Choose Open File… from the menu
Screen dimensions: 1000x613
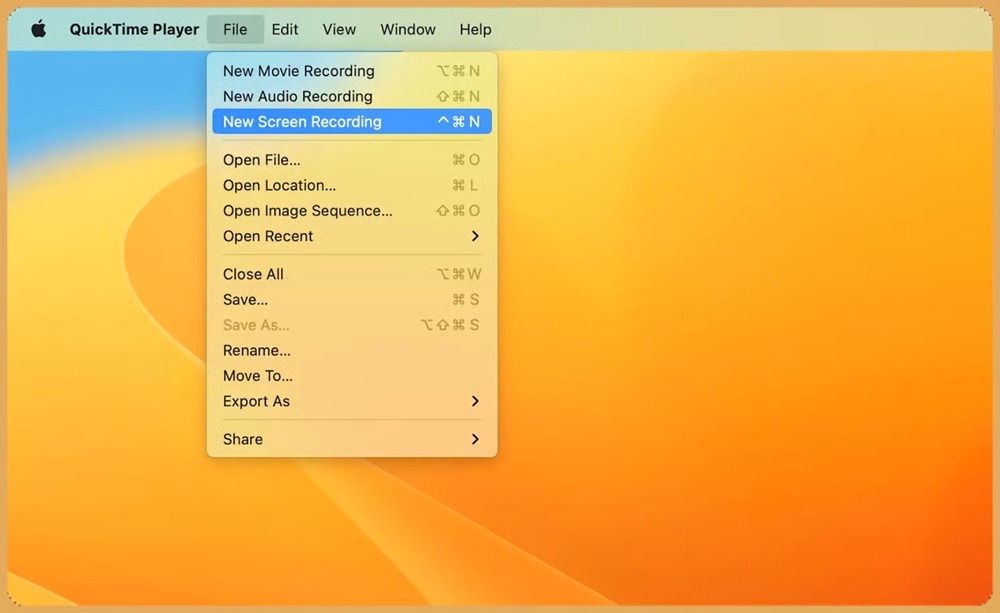(262, 160)
